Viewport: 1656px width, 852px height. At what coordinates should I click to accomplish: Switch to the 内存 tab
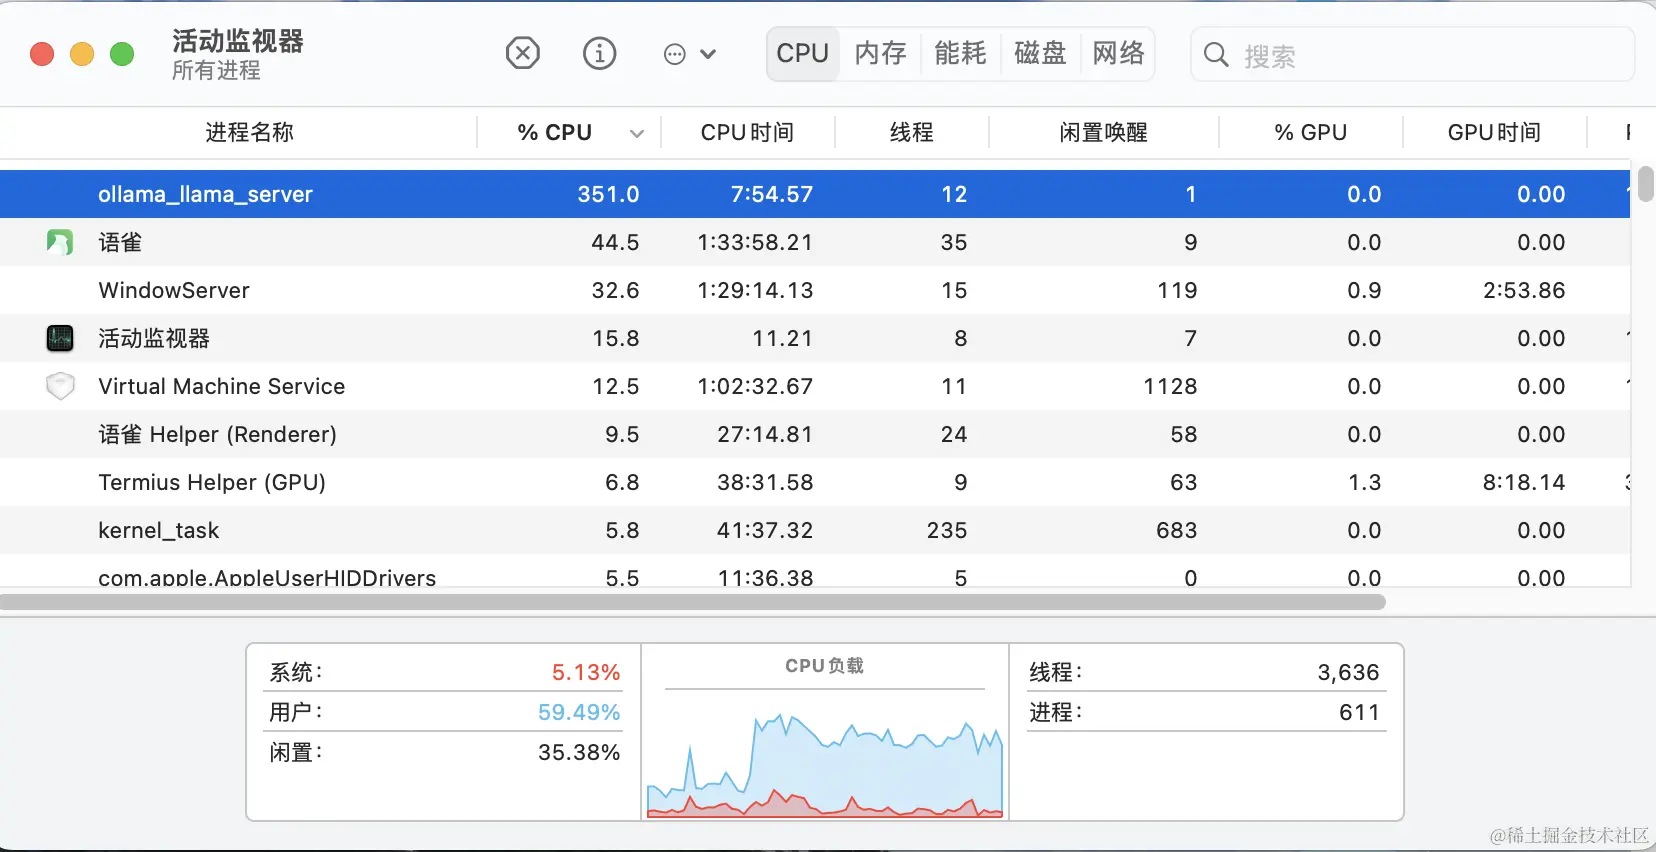(880, 53)
